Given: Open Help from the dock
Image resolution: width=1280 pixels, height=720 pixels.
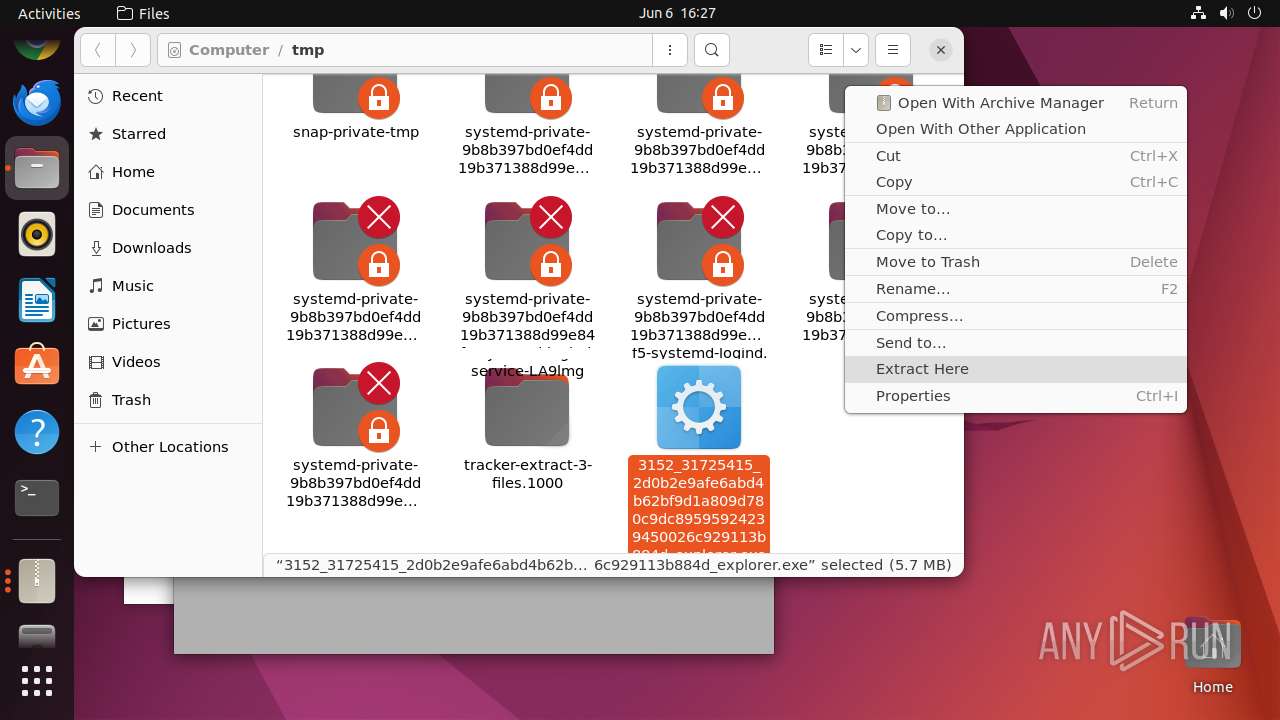Looking at the screenshot, I should click(x=37, y=432).
